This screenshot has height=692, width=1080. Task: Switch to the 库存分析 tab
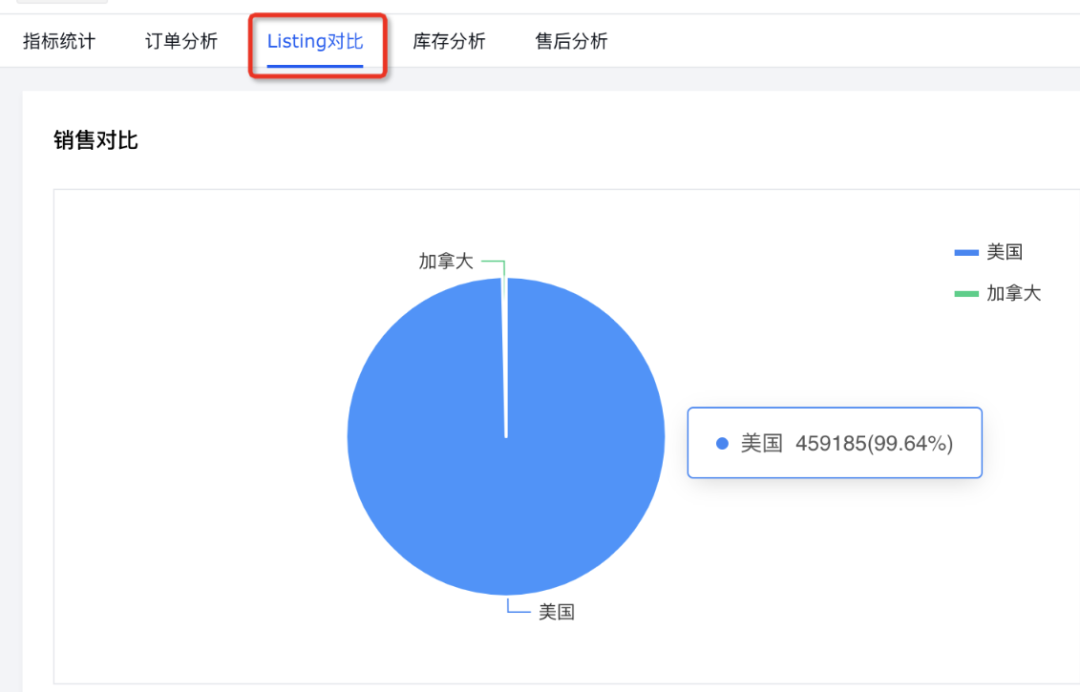point(449,41)
